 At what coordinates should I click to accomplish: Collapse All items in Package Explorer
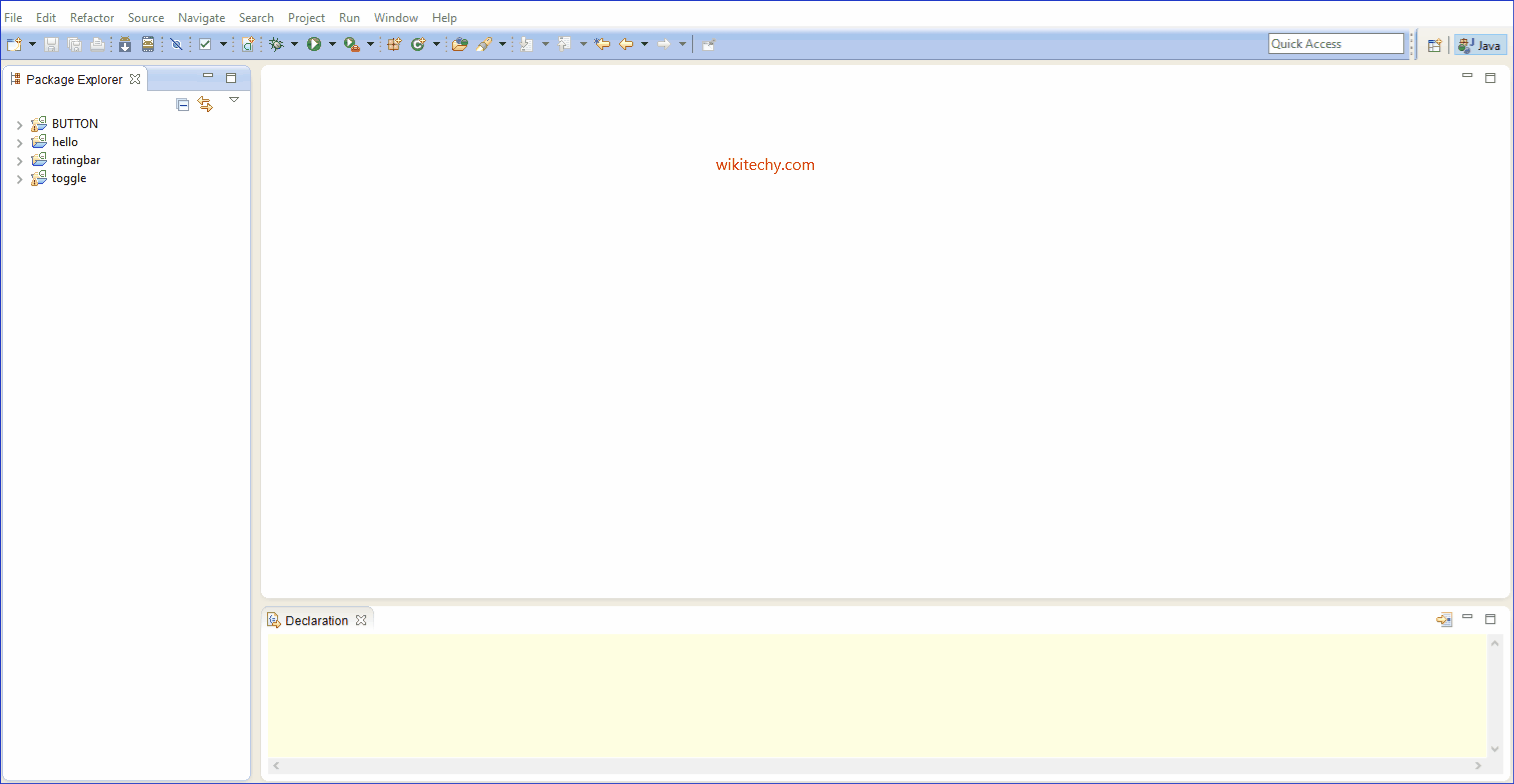(183, 104)
